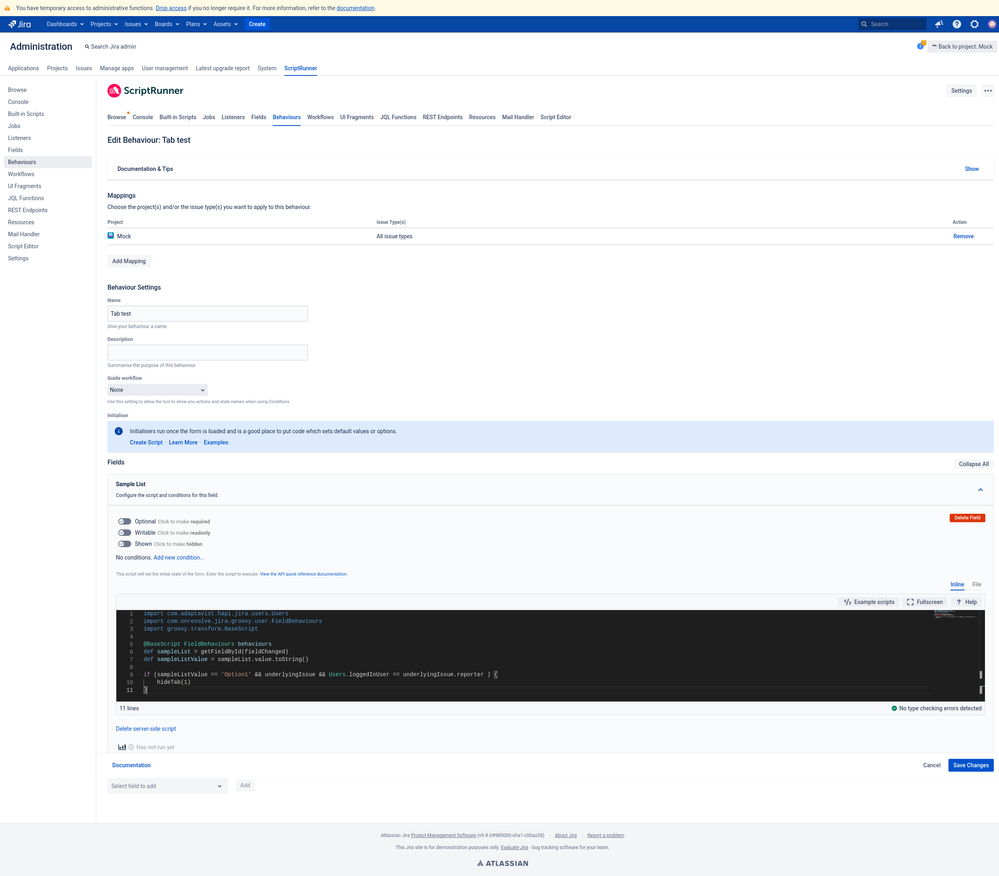Open the Guide workflow dropdown
The height and width of the screenshot is (876, 999).
[x=157, y=390]
